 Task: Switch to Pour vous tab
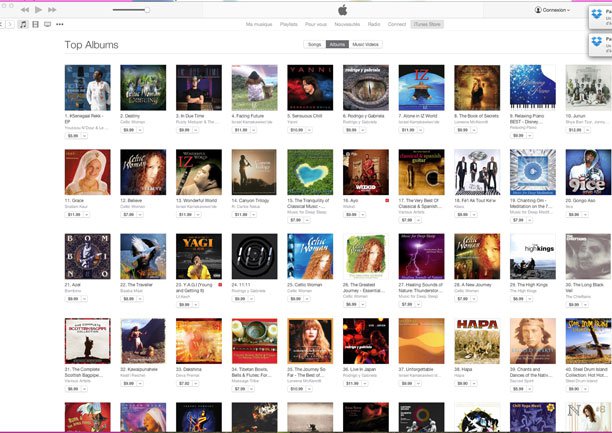click(316, 24)
